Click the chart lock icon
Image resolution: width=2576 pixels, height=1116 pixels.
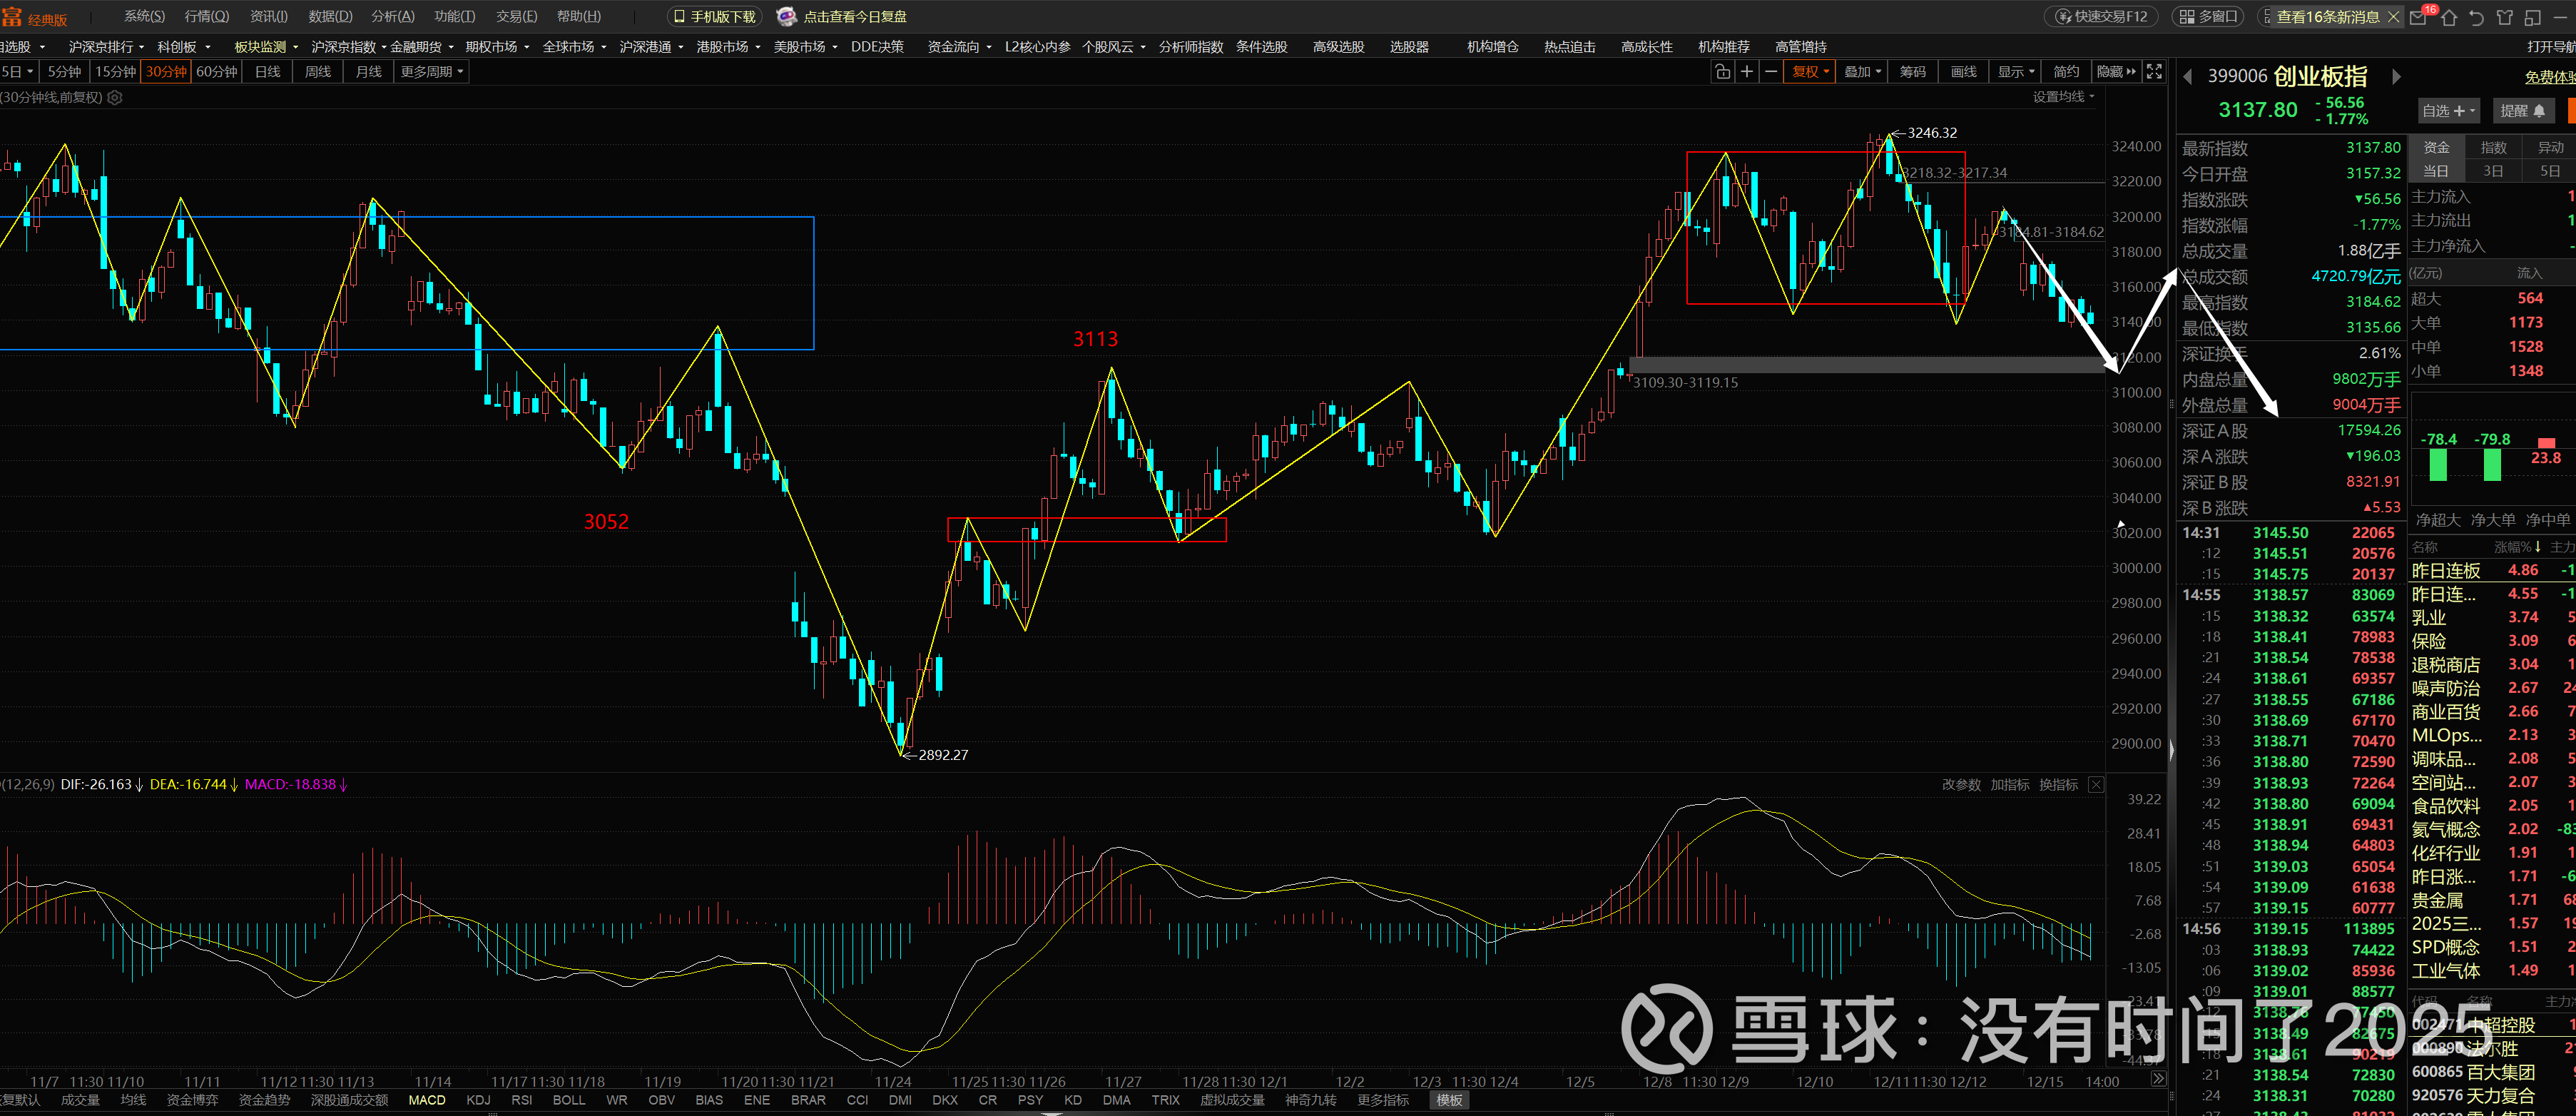pos(1722,72)
